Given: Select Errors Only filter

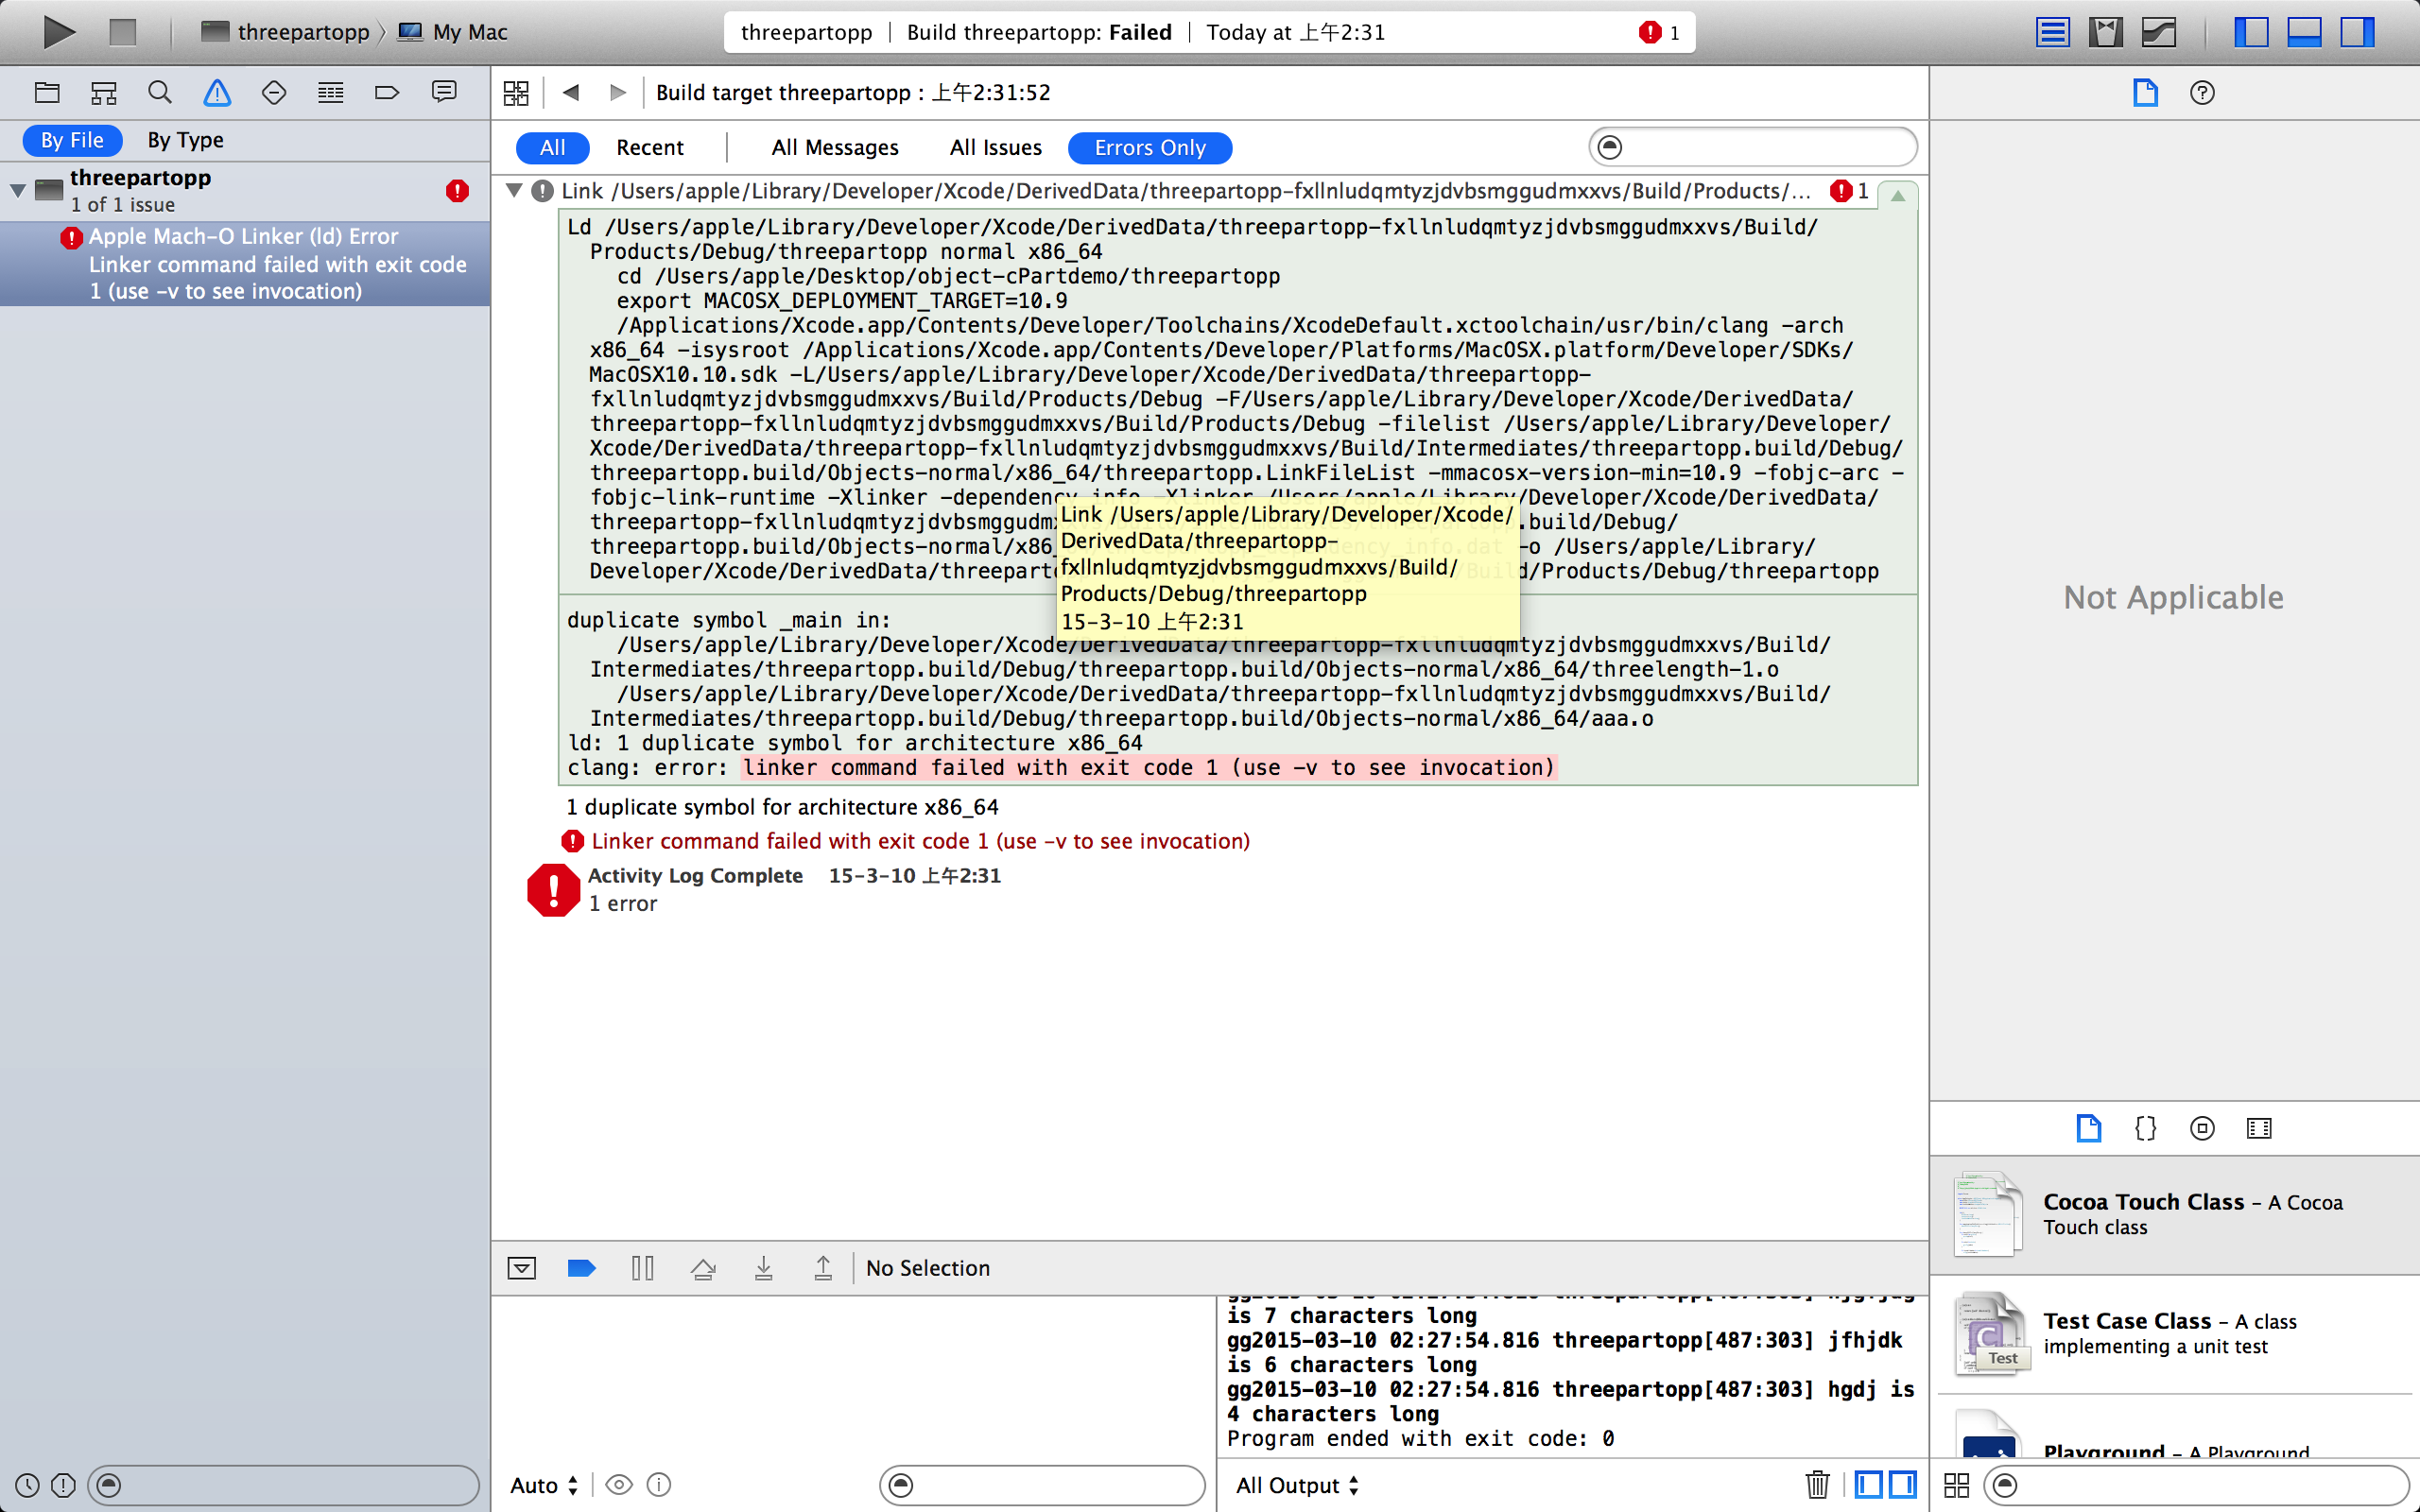Looking at the screenshot, I should [x=1150, y=147].
